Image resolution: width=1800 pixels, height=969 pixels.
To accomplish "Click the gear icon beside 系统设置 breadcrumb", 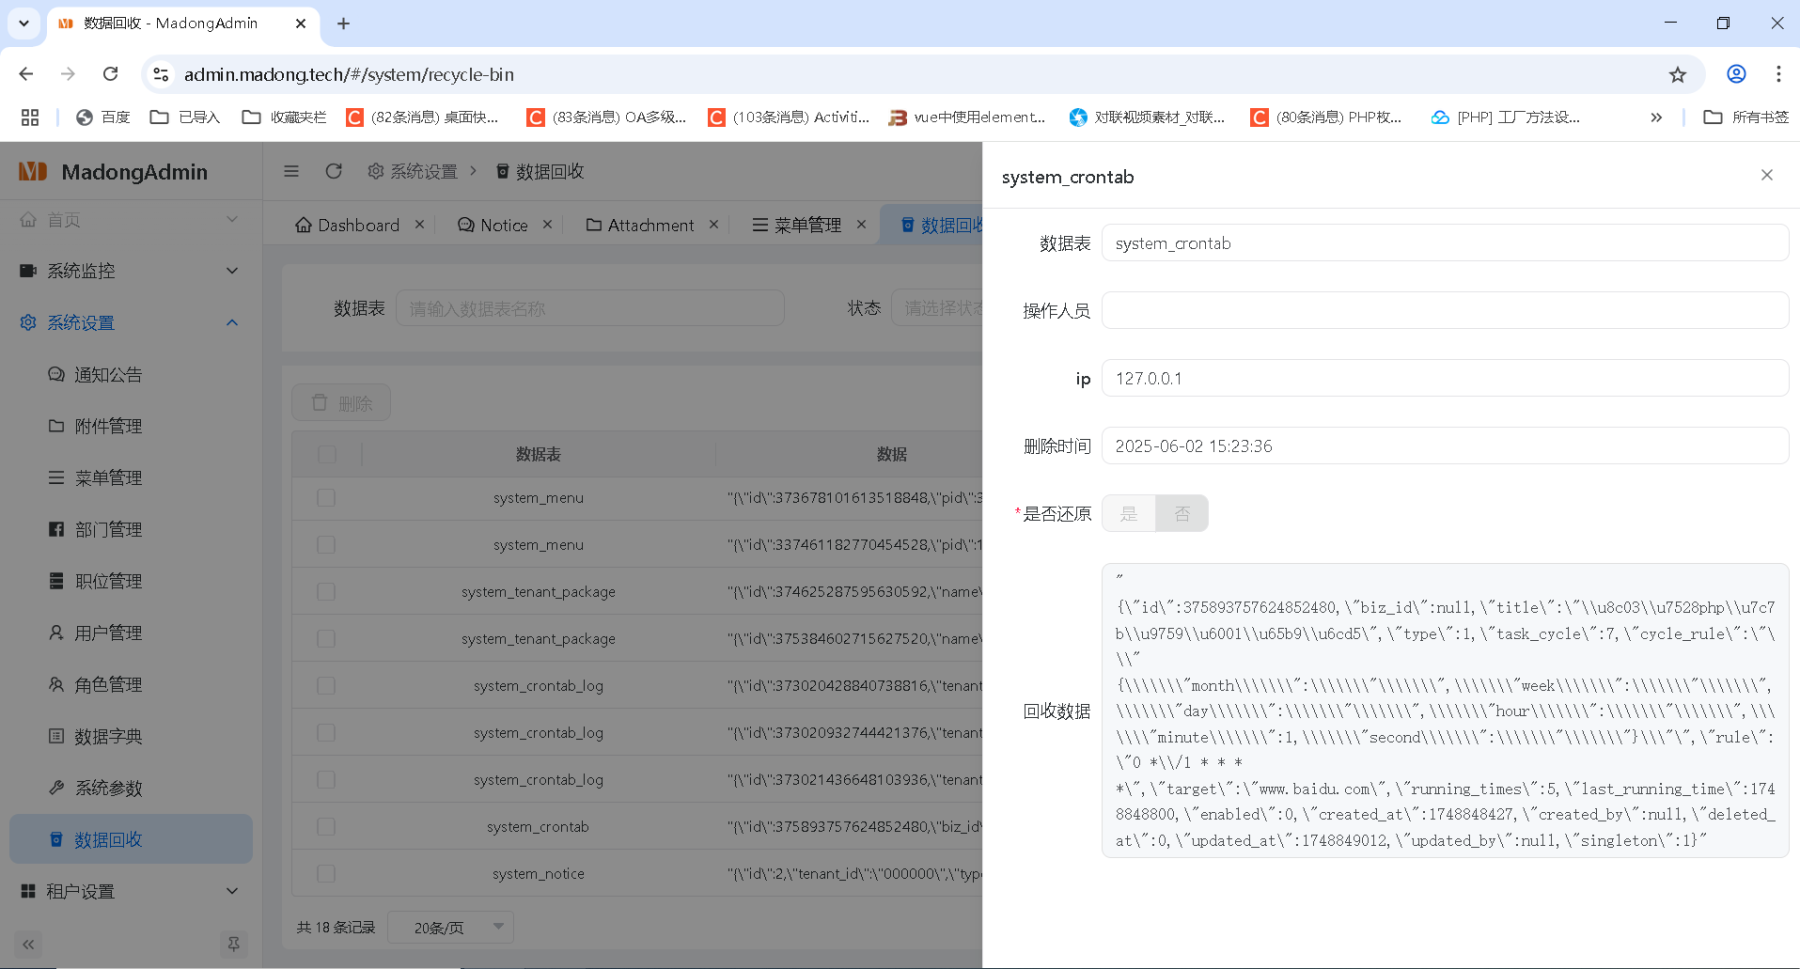I will pos(376,171).
